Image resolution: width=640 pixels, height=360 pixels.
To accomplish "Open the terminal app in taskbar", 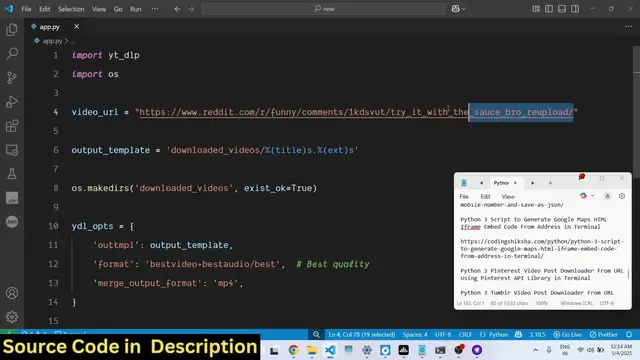I will tap(440, 350).
